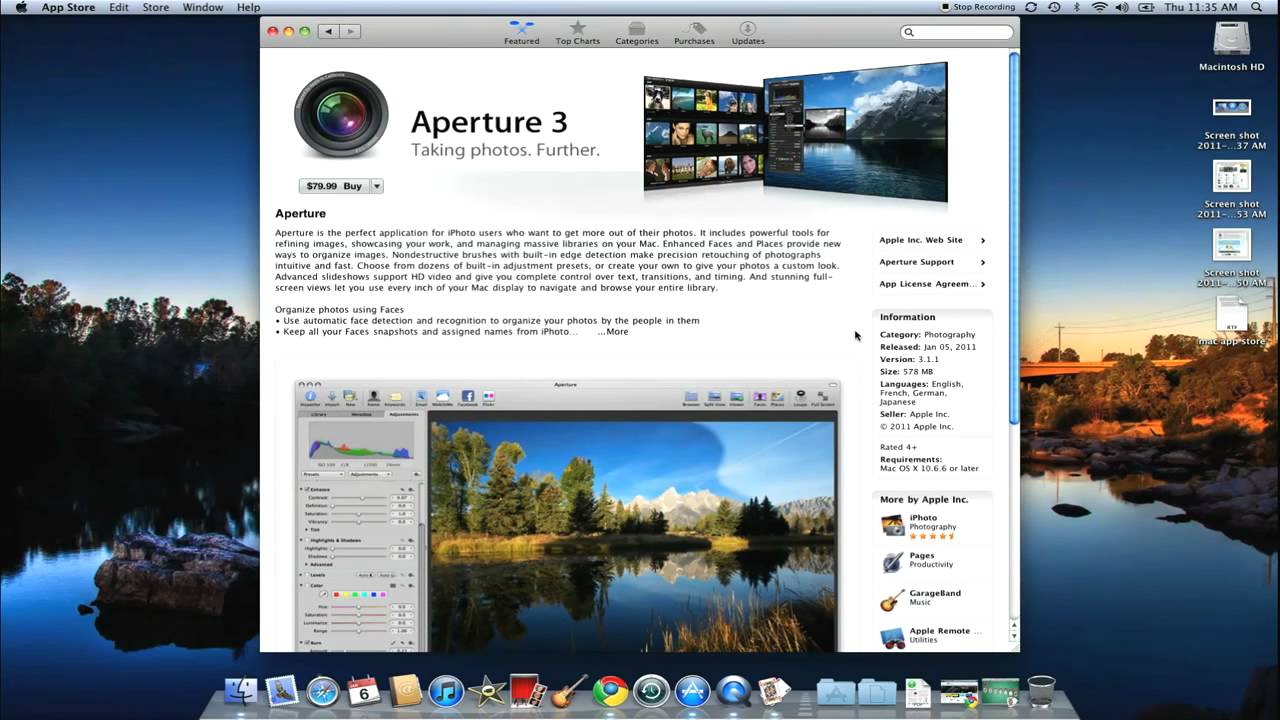This screenshot has width=1280, height=720.
Task: Open Mail from the Dock
Action: click(x=282, y=691)
